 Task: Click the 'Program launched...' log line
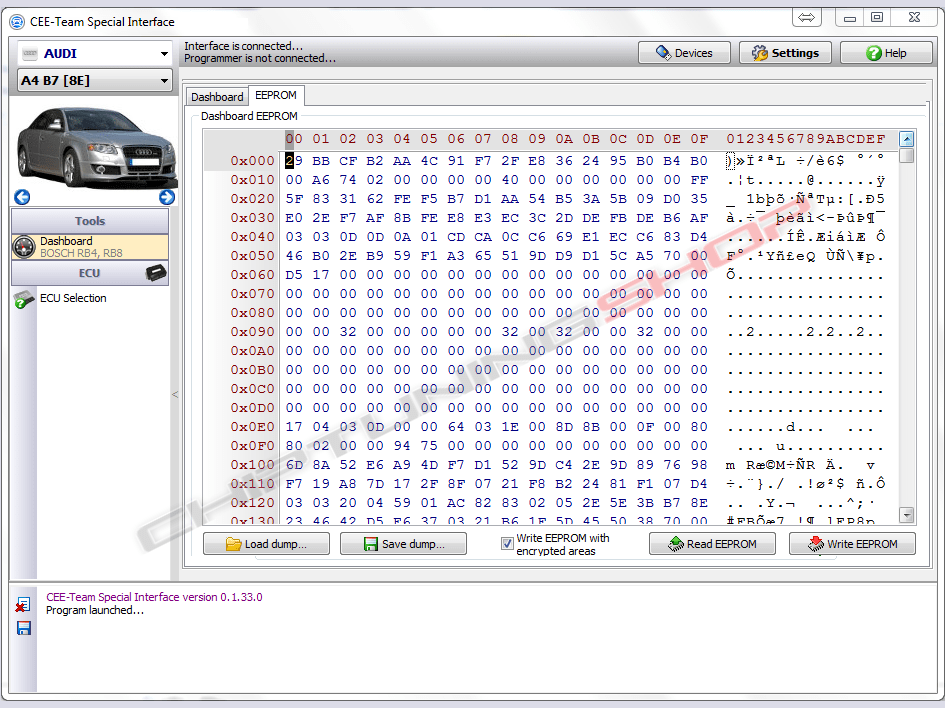click(x=95, y=610)
